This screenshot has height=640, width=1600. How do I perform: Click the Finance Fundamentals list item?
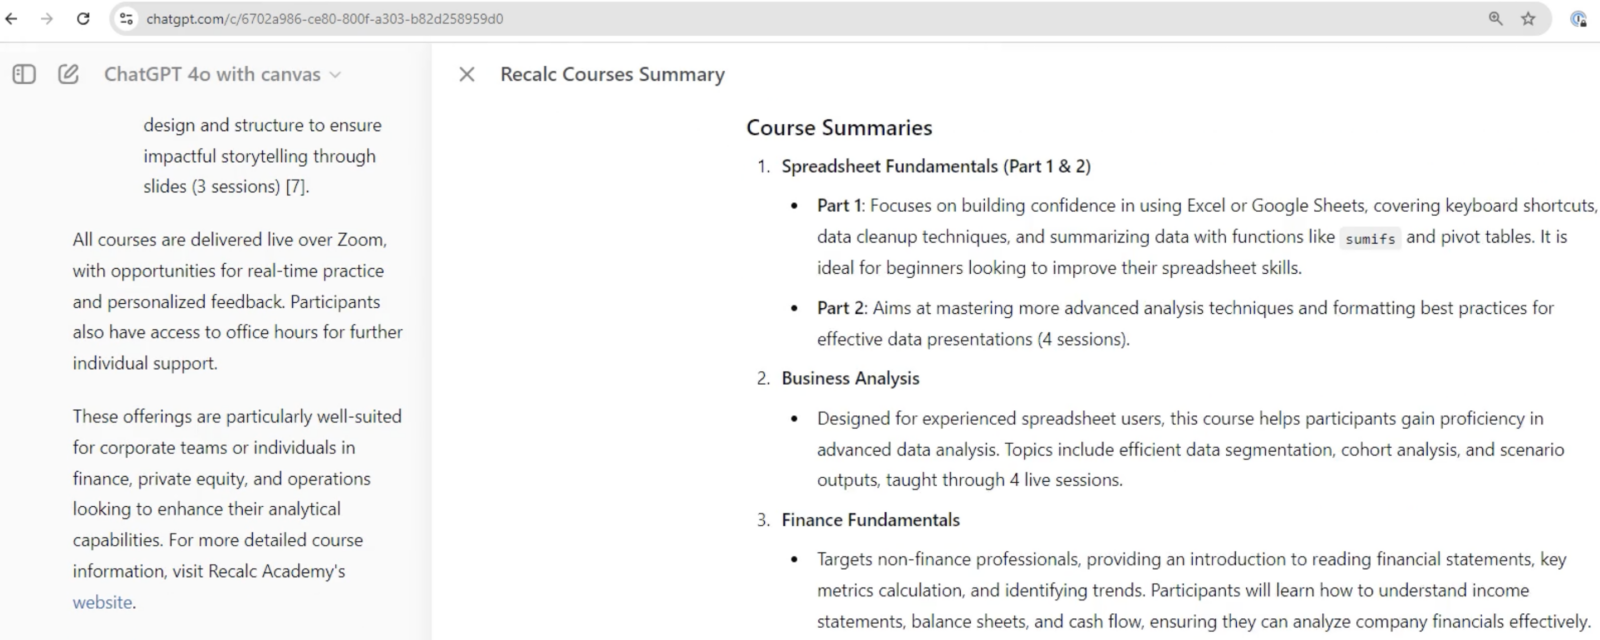pos(870,520)
